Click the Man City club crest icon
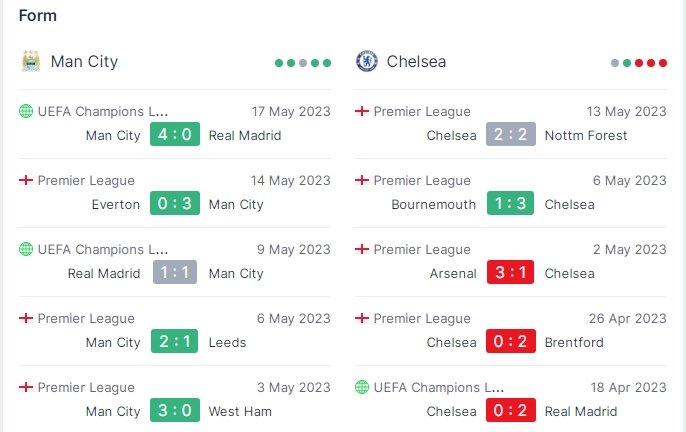The height and width of the screenshot is (432, 686). [x=31, y=61]
